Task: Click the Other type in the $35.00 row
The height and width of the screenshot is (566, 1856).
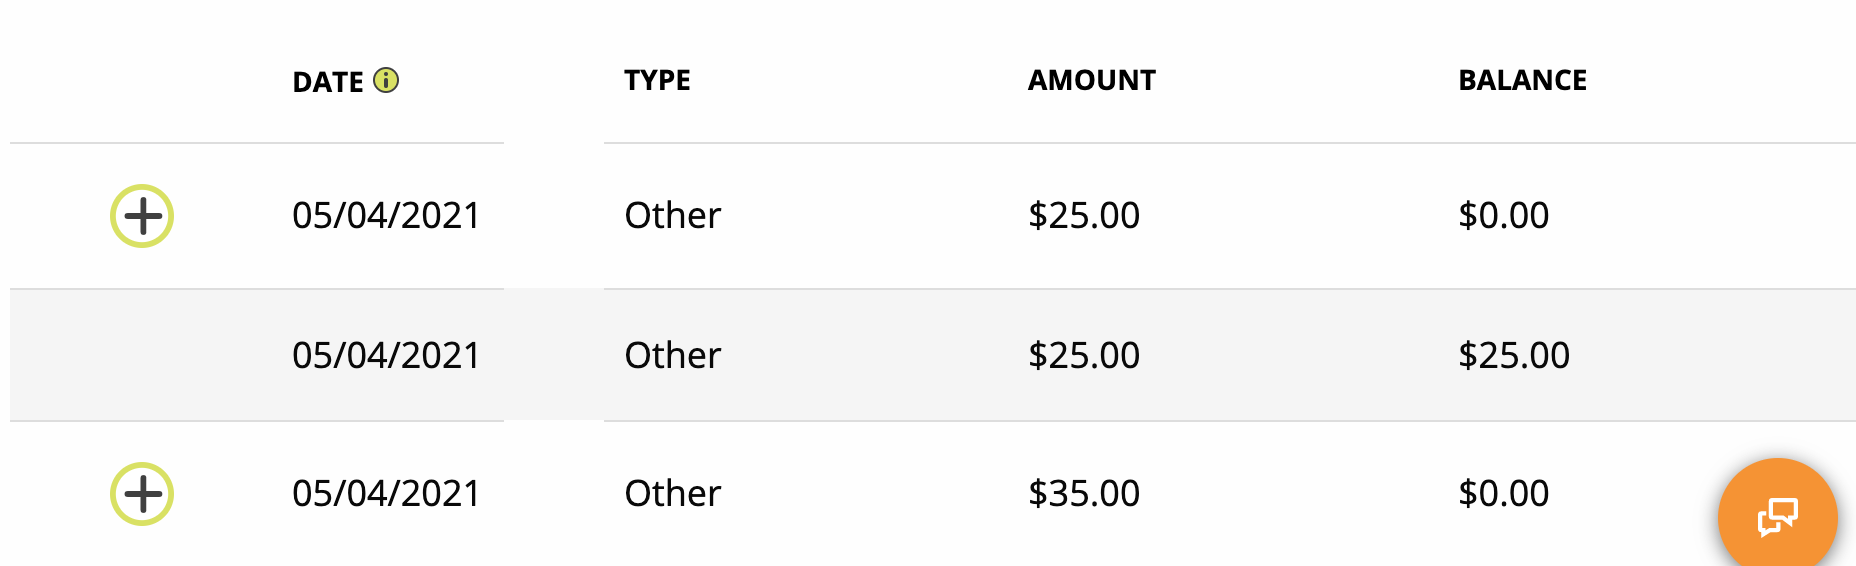Action: pos(672,494)
